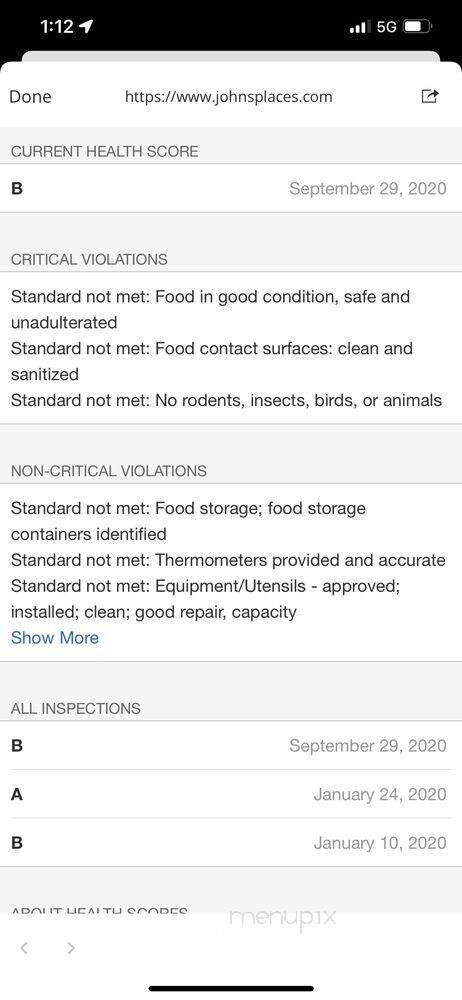The width and height of the screenshot is (462, 1000).
Task: Open the January 24, 2020 inspection with grade A
Action: point(231,794)
